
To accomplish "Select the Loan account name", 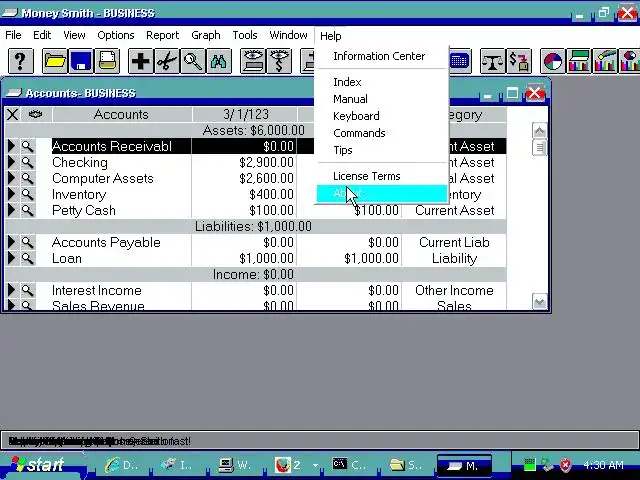I will tap(67, 258).
